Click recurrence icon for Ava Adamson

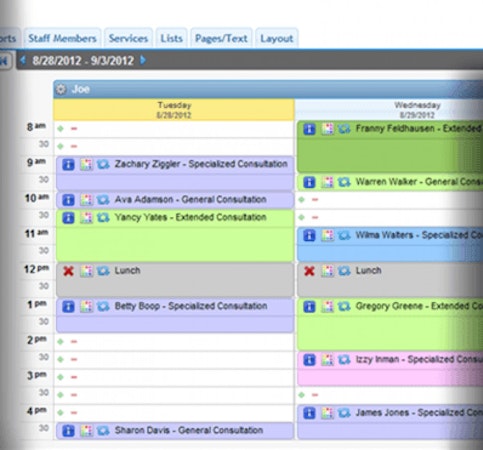[x=103, y=200]
